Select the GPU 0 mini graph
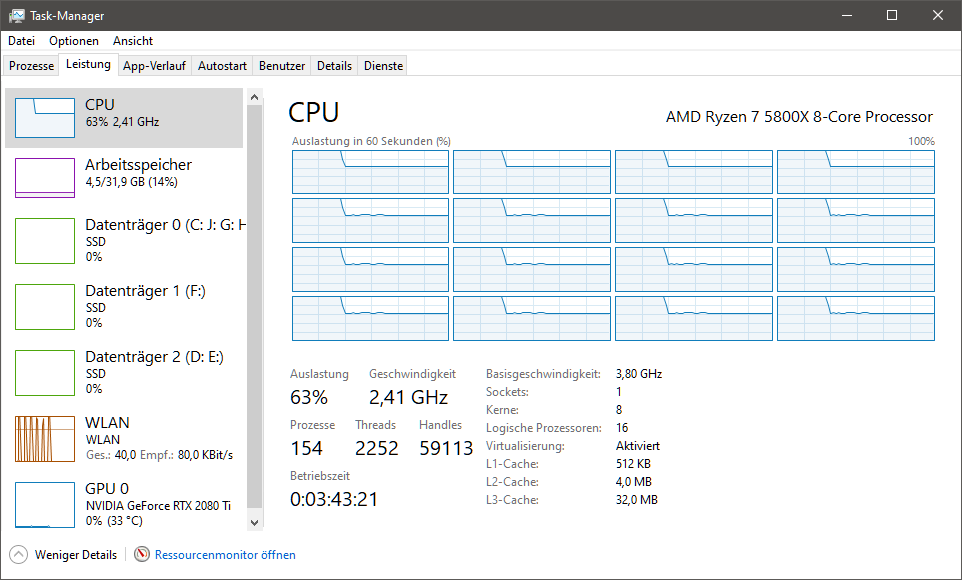 [x=45, y=505]
